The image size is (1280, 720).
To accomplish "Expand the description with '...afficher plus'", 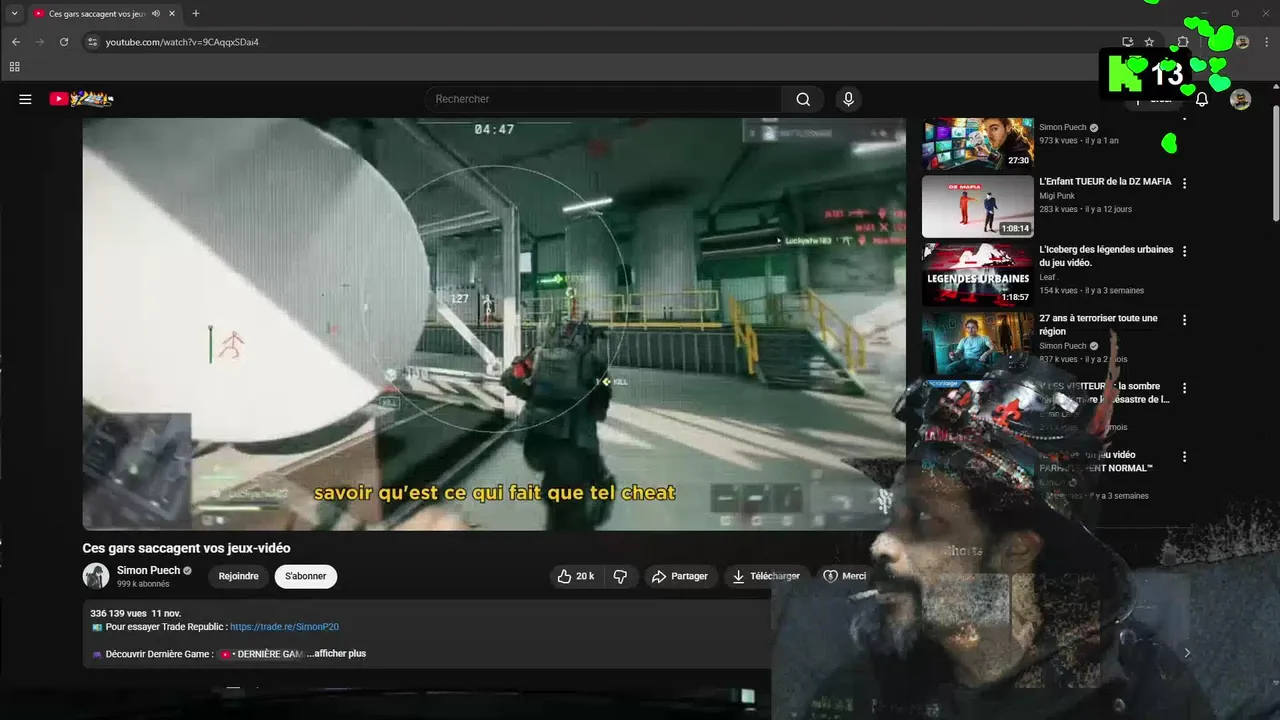I will pyautogui.click(x=337, y=654).
